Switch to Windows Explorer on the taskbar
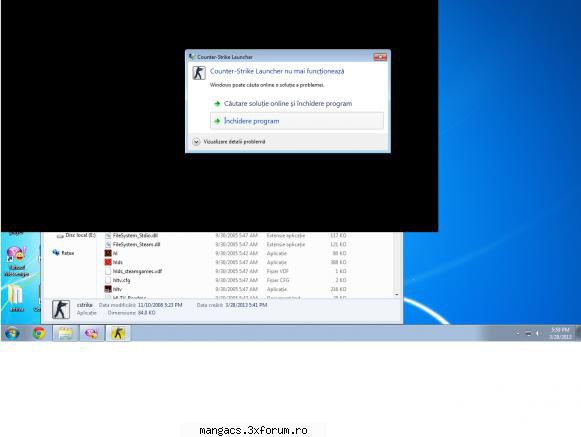The height and width of the screenshot is (437, 581). click(65, 333)
